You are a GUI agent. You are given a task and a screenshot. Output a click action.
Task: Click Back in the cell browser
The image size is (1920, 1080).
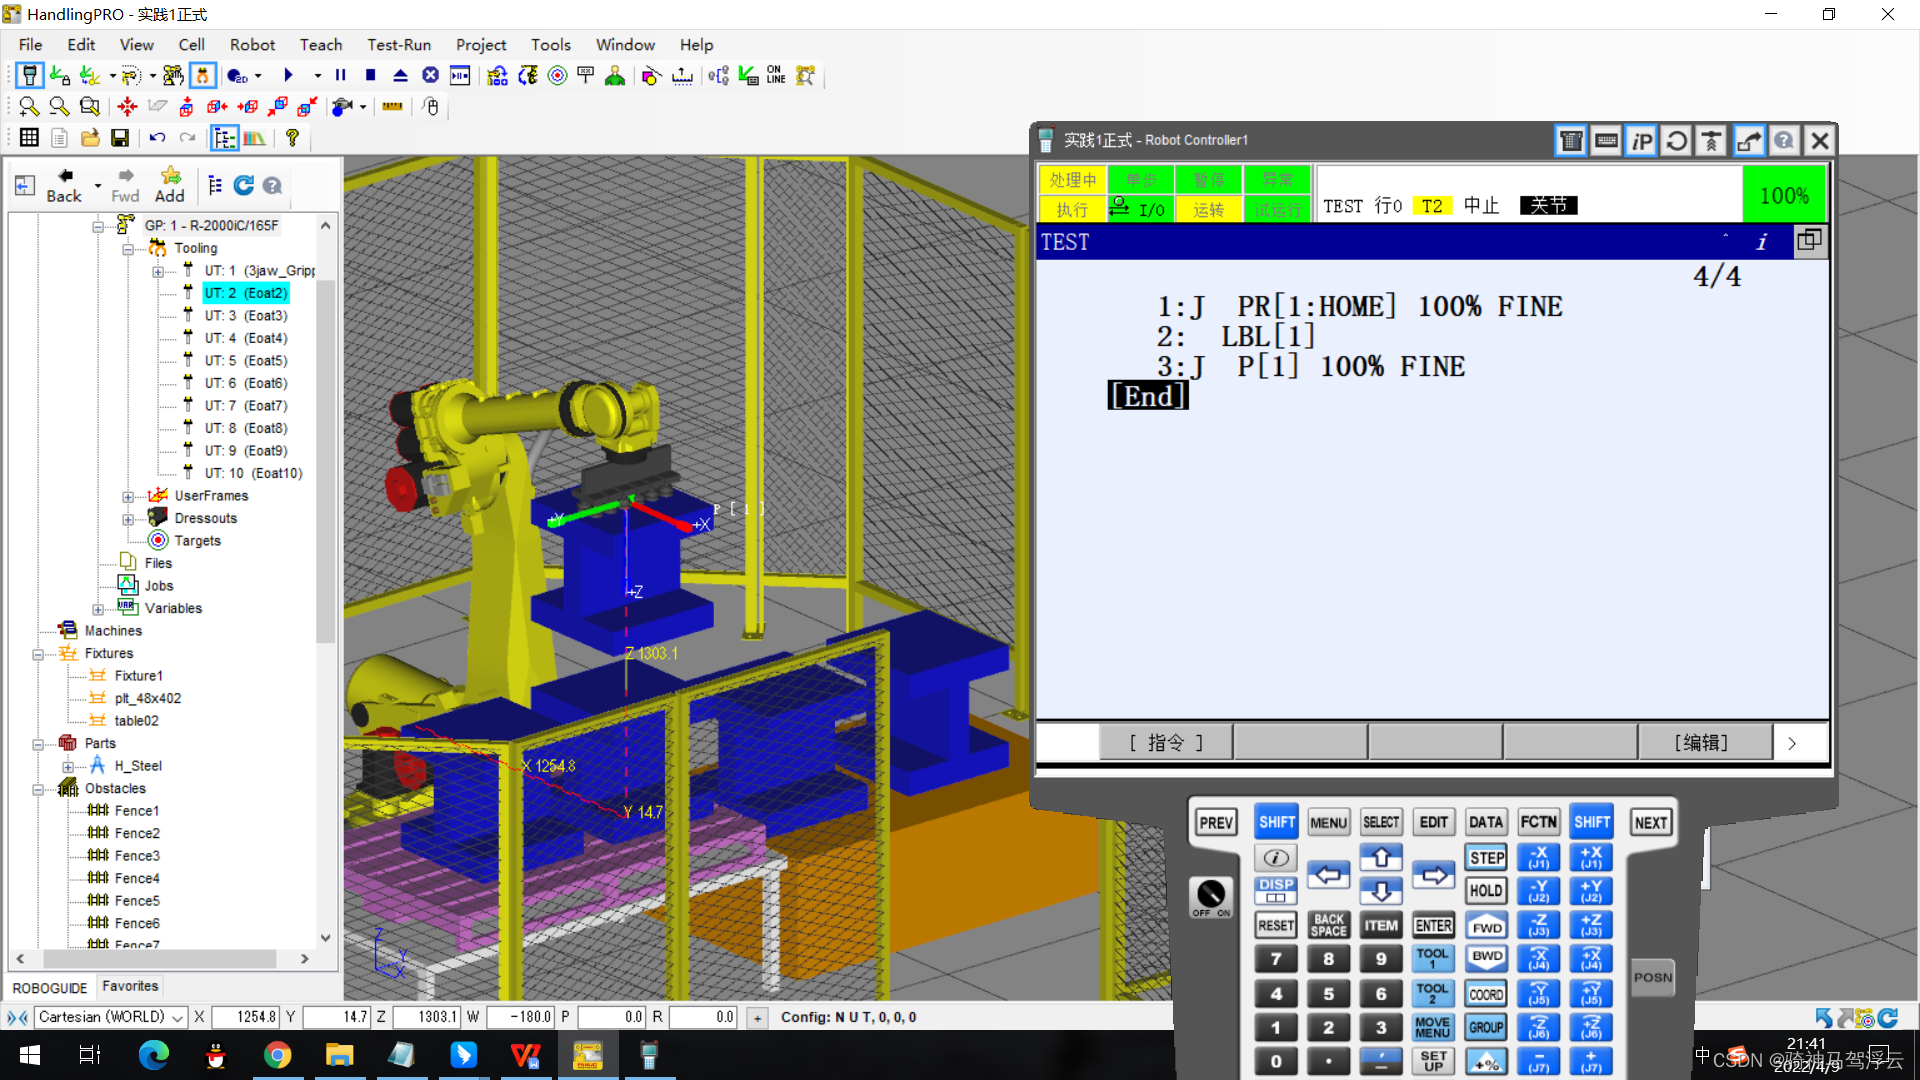[x=64, y=186]
